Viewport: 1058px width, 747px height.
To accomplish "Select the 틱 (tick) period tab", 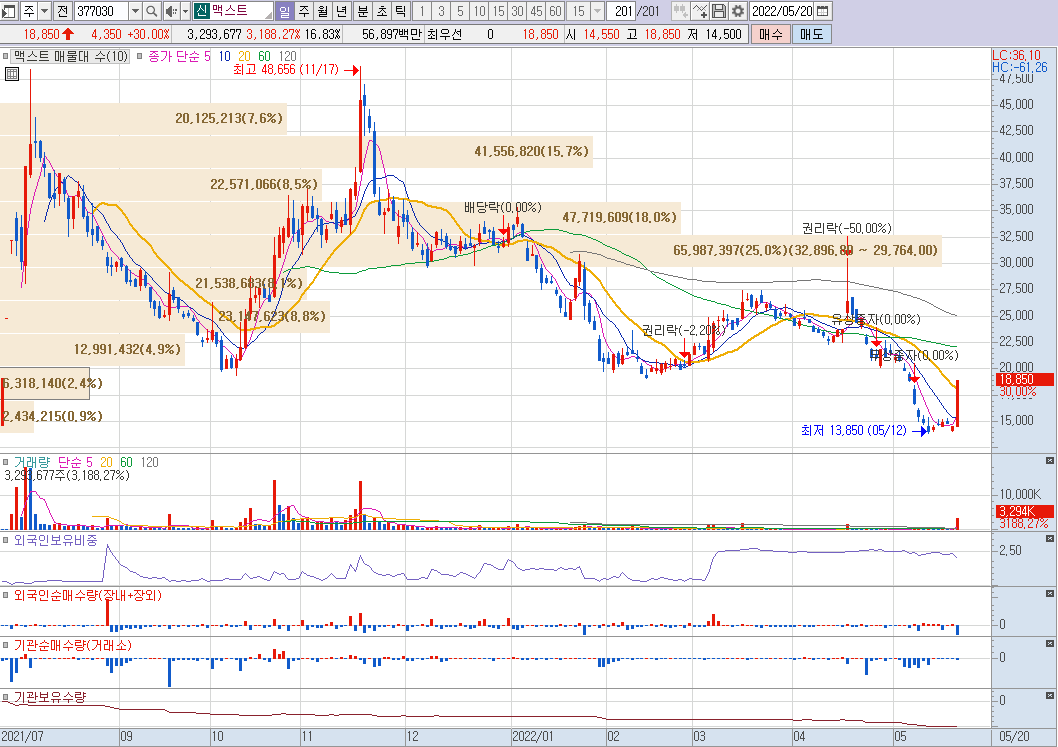I will [x=400, y=11].
